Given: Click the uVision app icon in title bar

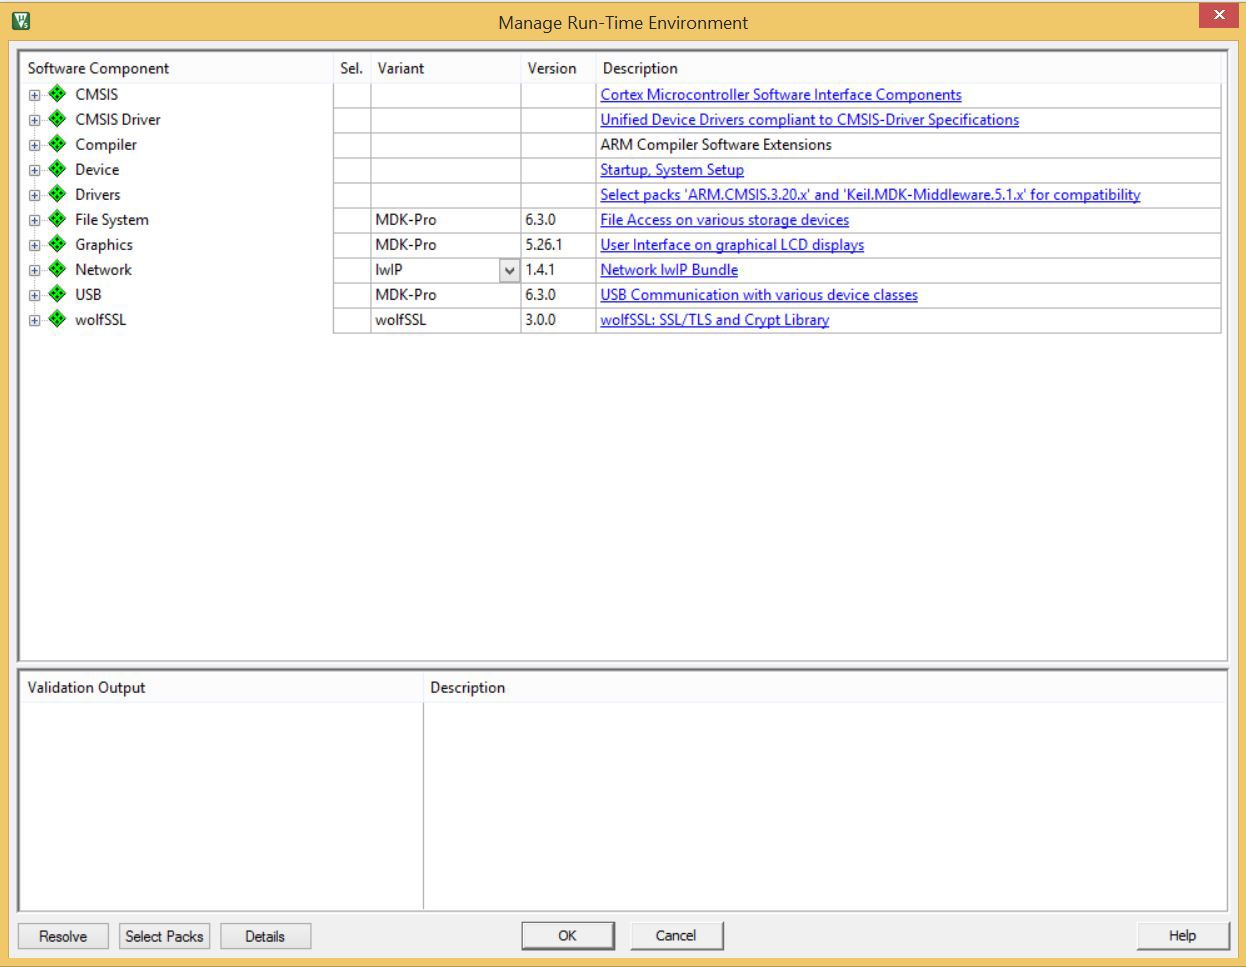Looking at the screenshot, I should (x=20, y=20).
